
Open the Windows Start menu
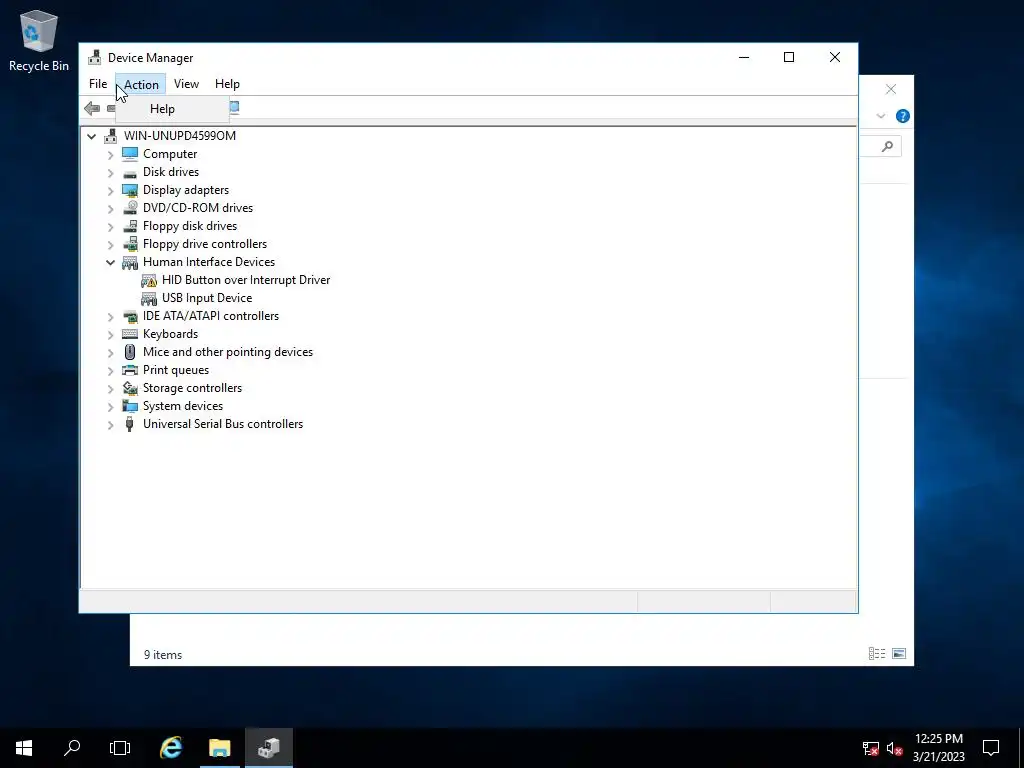click(x=24, y=748)
